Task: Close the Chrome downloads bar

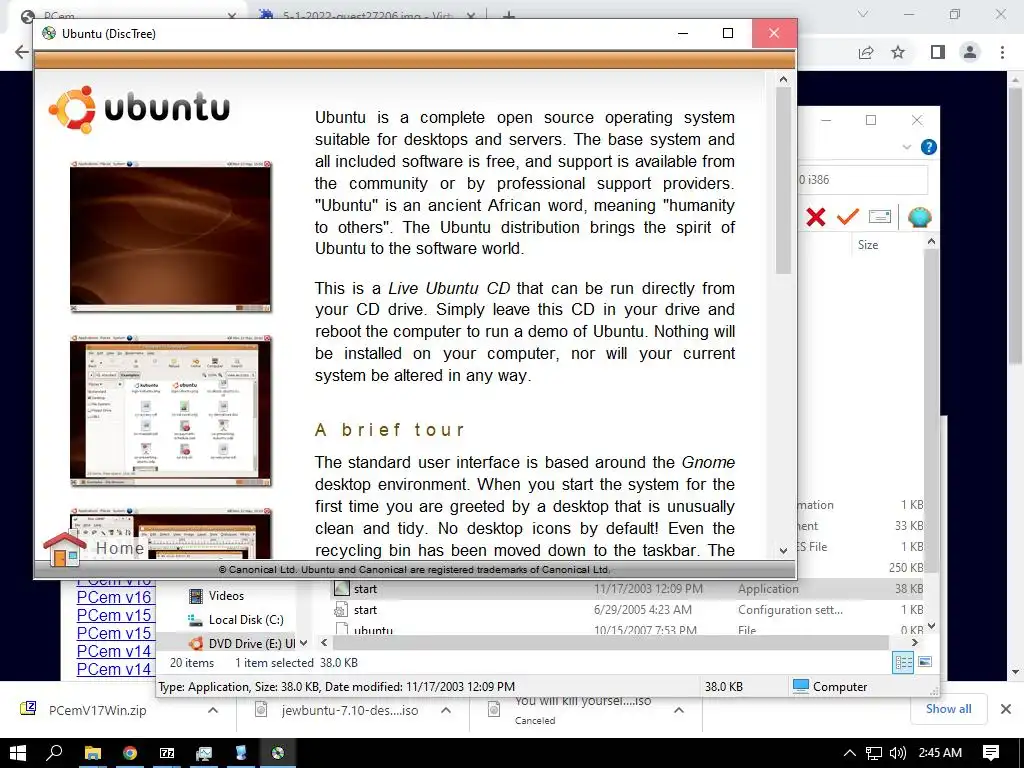Action: (x=1006, y=709)
